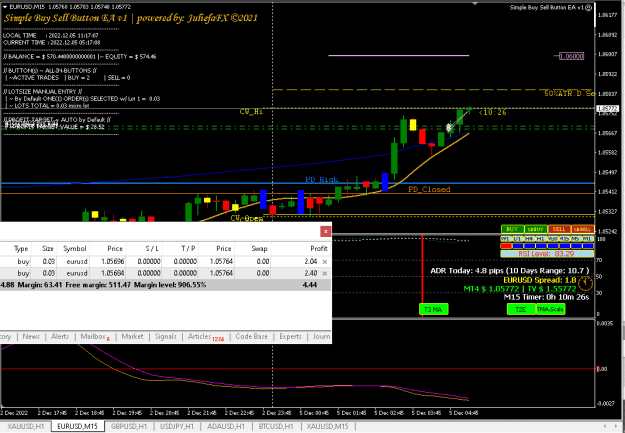The image size is (625, 433).
Task: Click the Margin level: 906.55% summary text
Action: tap(170, 285)
